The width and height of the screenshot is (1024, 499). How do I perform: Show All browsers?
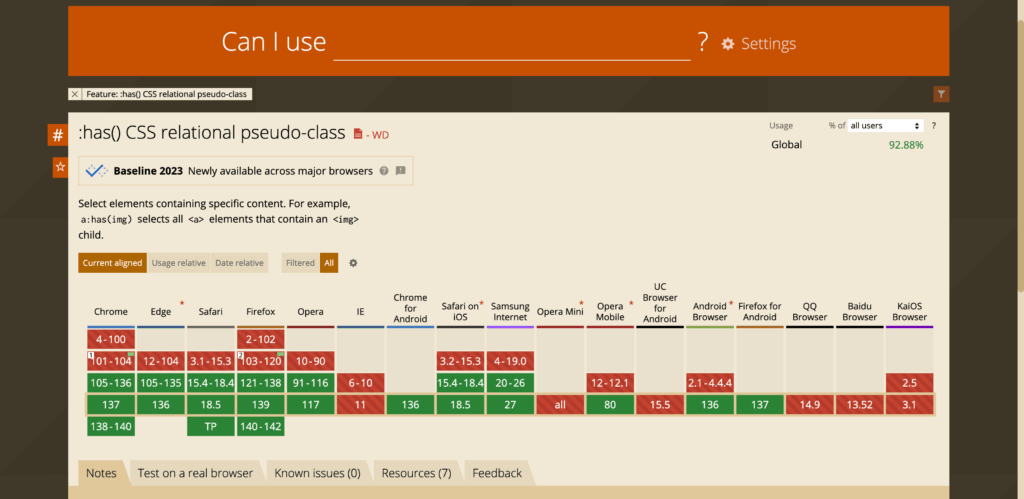pyautogui.click(x=329, y=263)
